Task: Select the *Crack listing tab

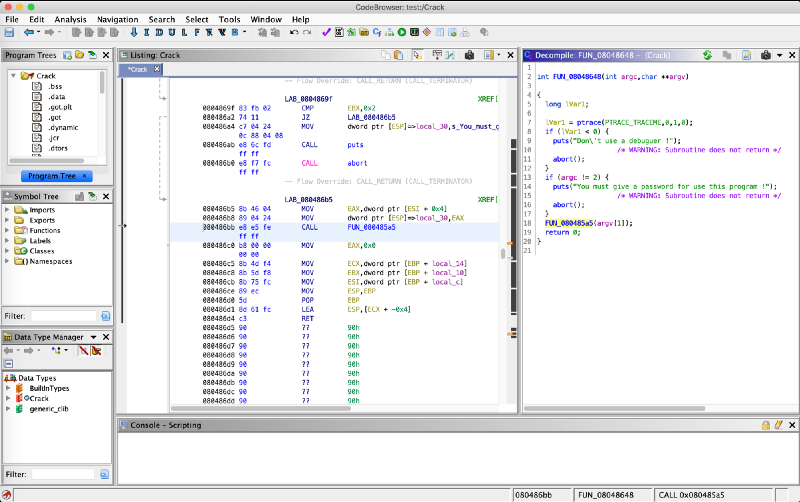Action: [137, 69]
